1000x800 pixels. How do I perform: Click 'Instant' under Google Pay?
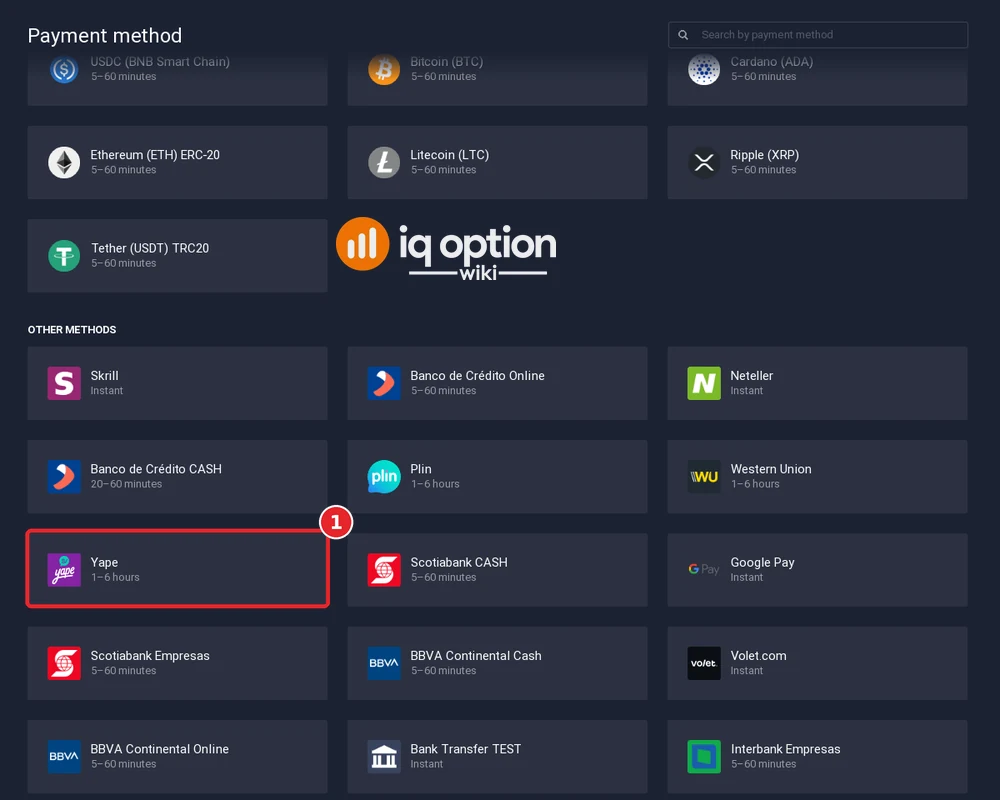(x=746, y=577)
